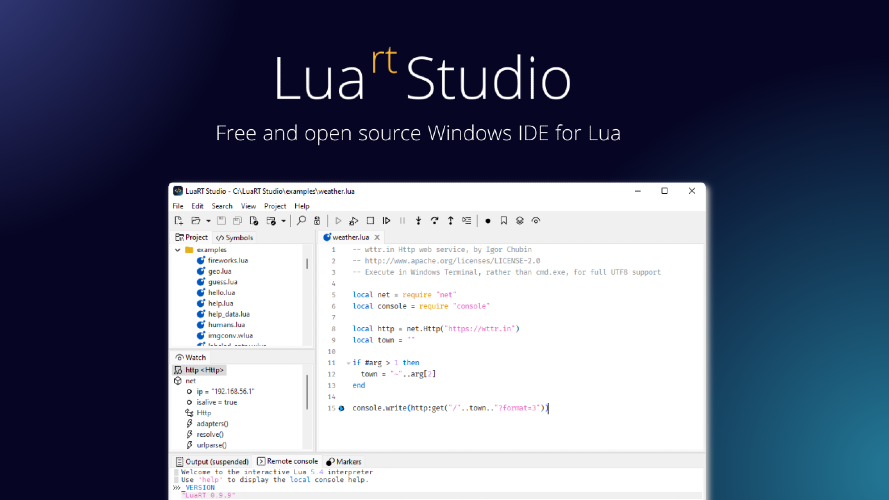
Task: Click the window-with-gear project icon
Action: [x=271, y=221]
